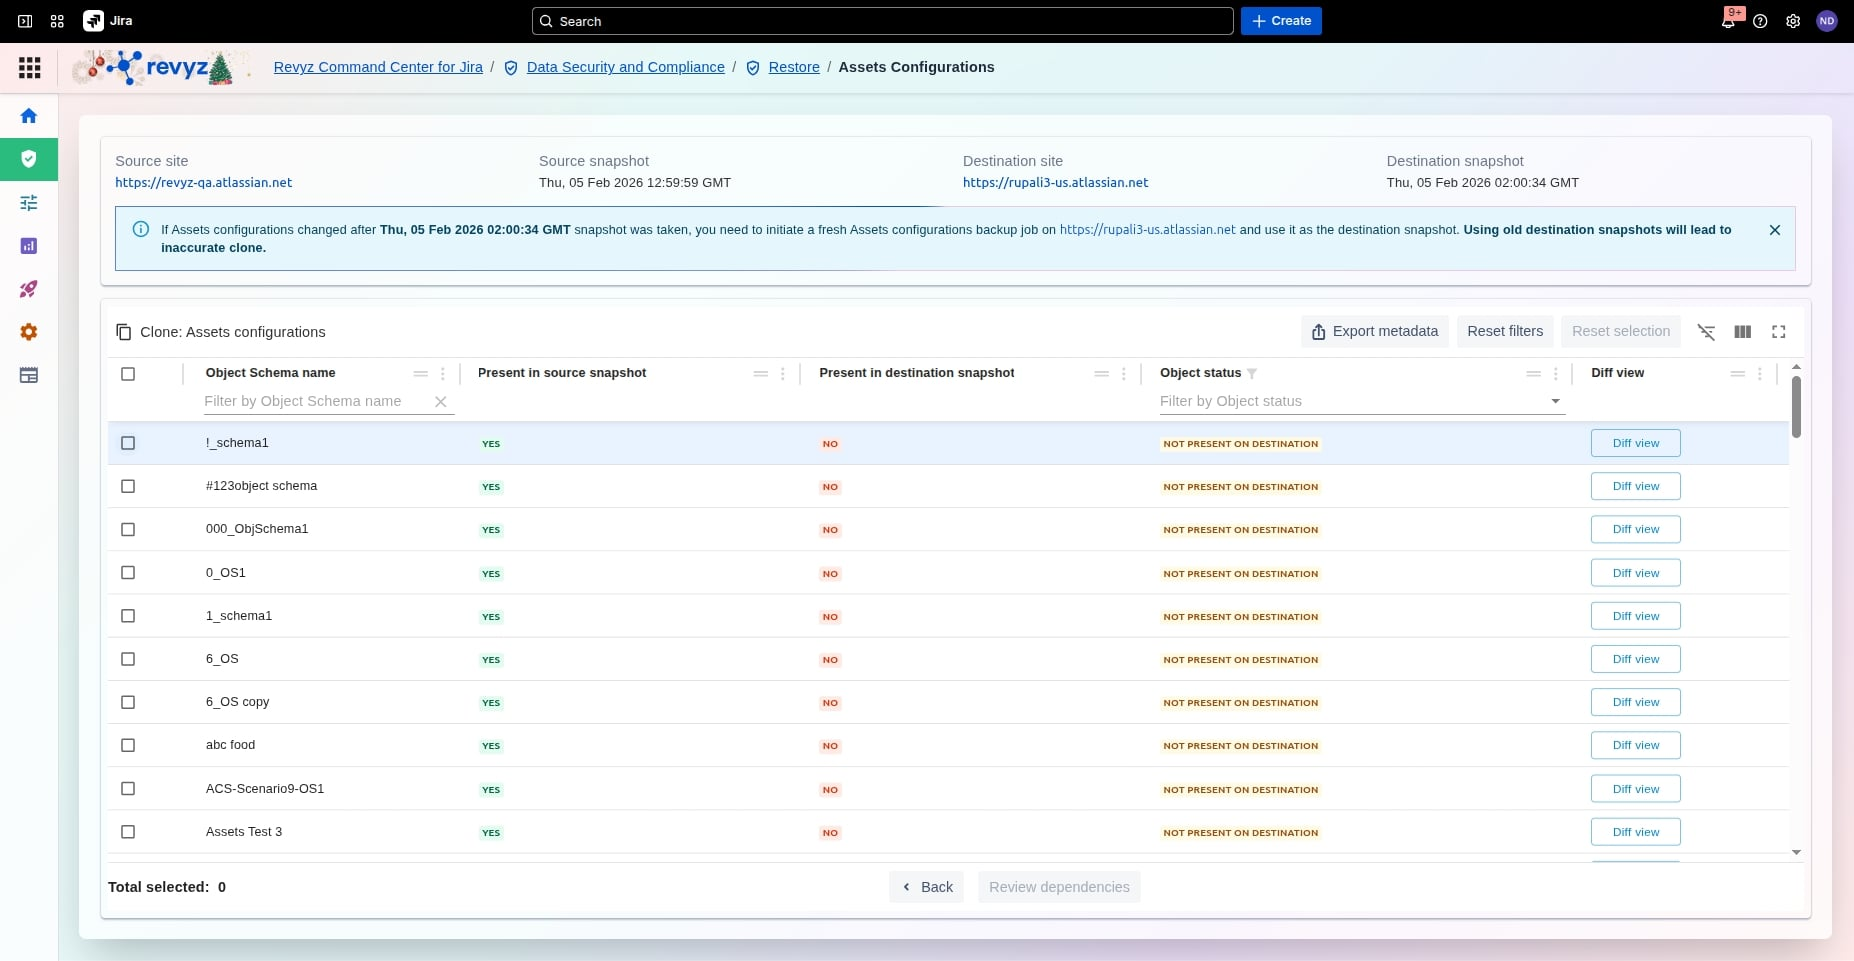Open the orange gear sidebar icon
The width and height of the screenshot is (1854, 961).
pyautogui.click(x=29, y=332)
